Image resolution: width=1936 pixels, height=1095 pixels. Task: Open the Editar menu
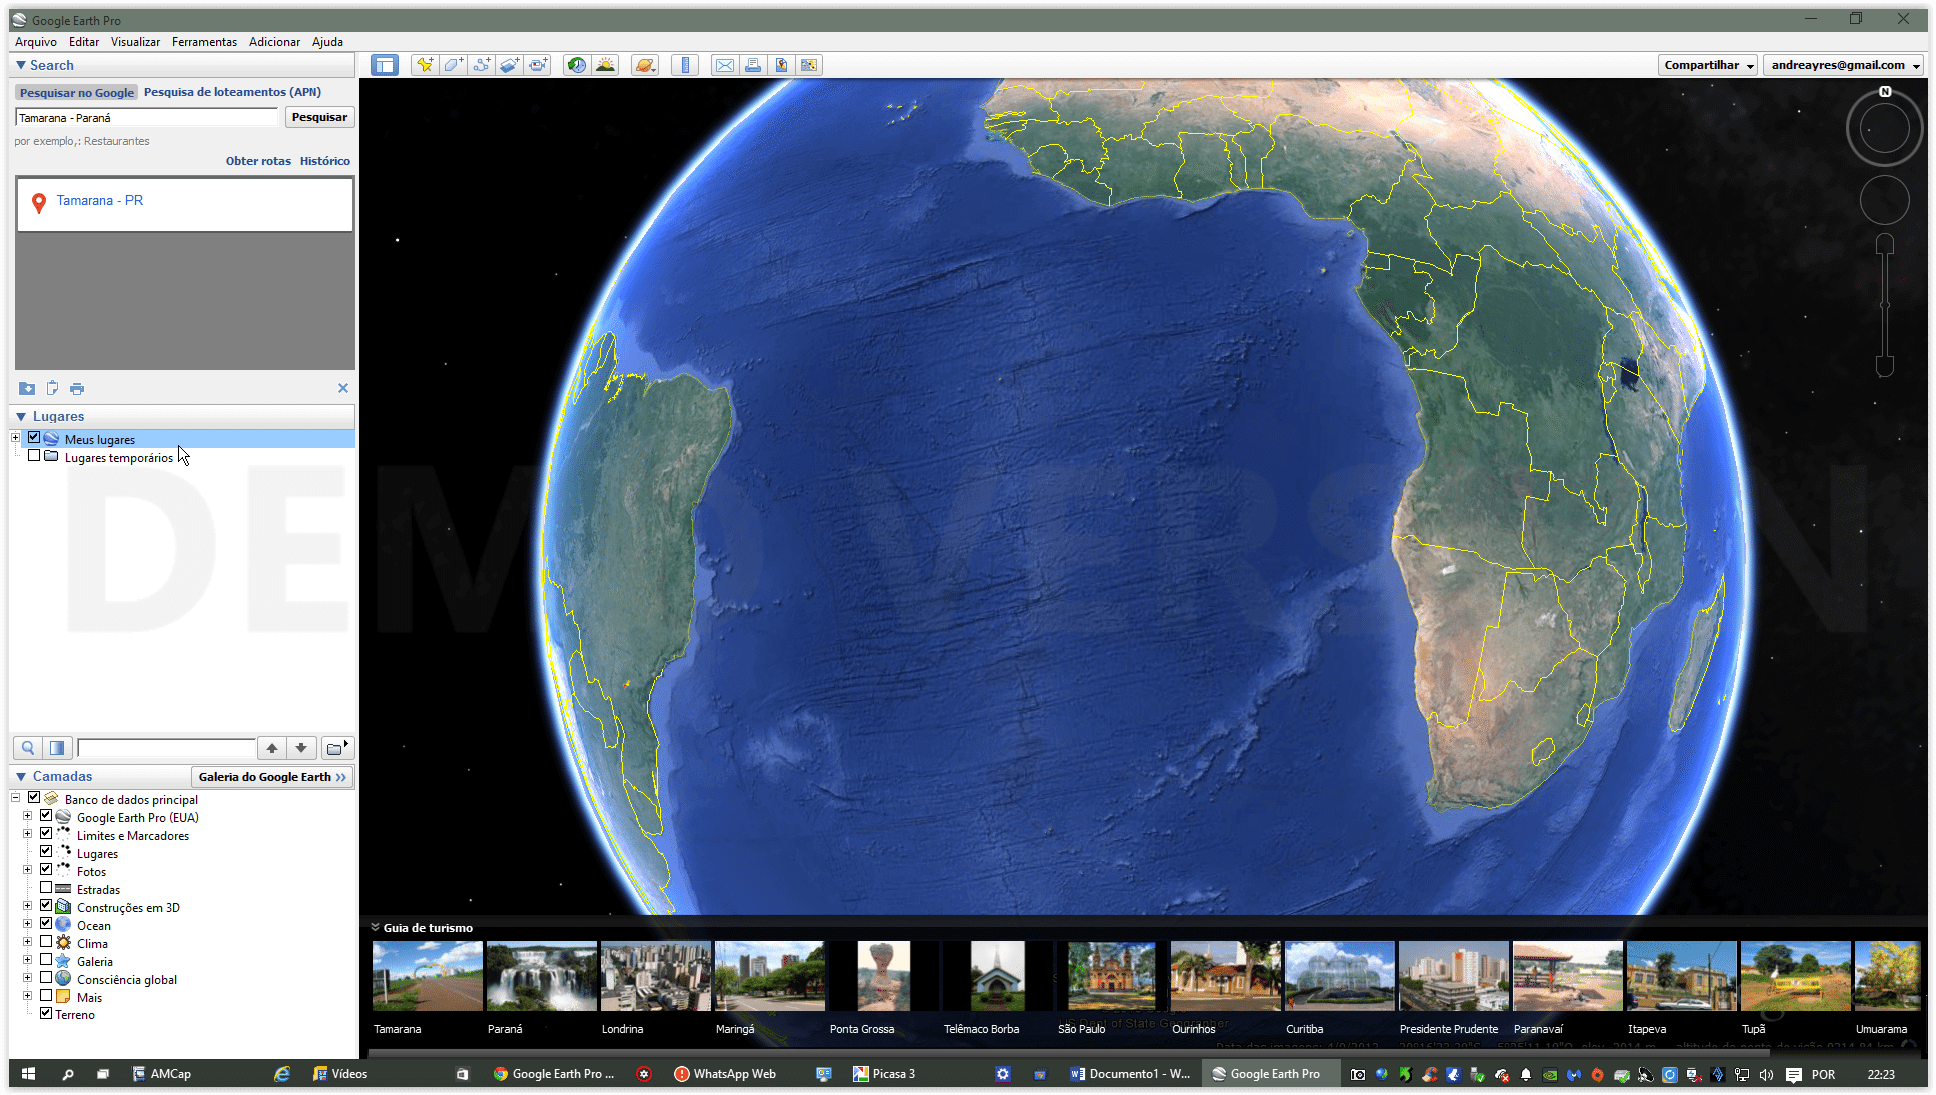pos(84,42)
